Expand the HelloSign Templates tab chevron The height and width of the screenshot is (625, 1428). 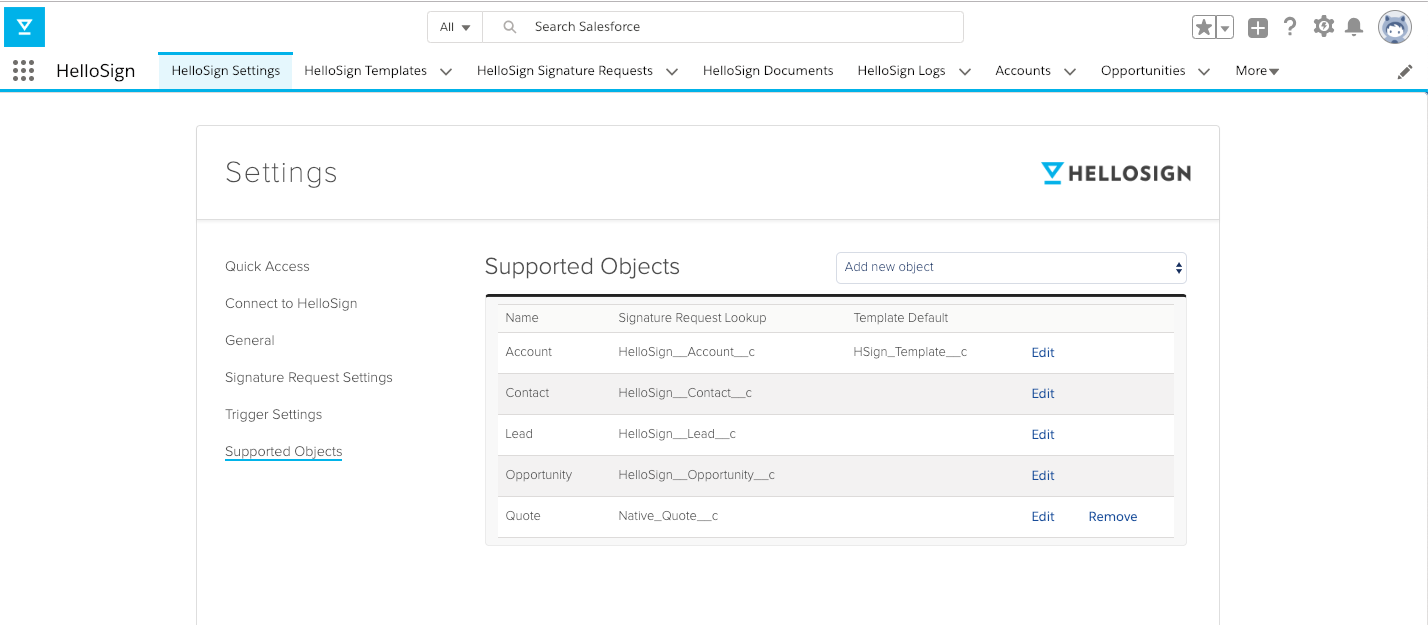coord(446,71)
